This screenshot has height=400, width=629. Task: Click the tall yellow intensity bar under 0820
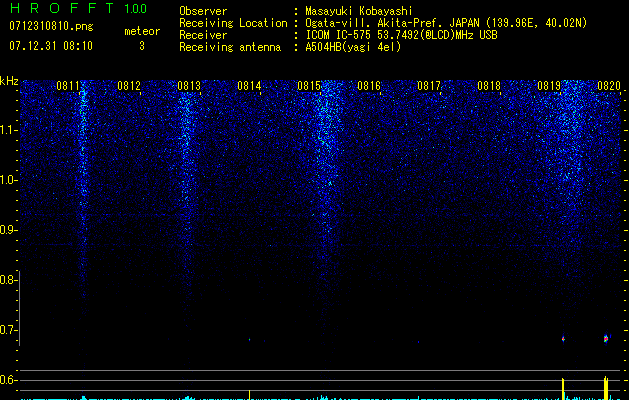tap(606, 388)
